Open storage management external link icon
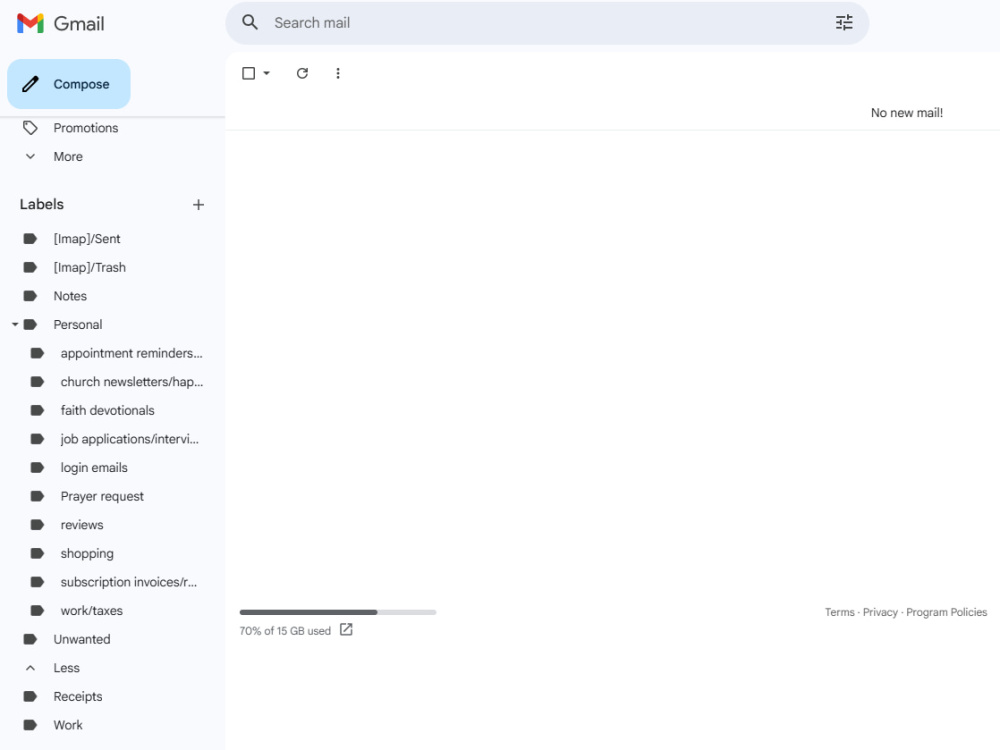The image size is (1000, 750). [x=346, y=629]
